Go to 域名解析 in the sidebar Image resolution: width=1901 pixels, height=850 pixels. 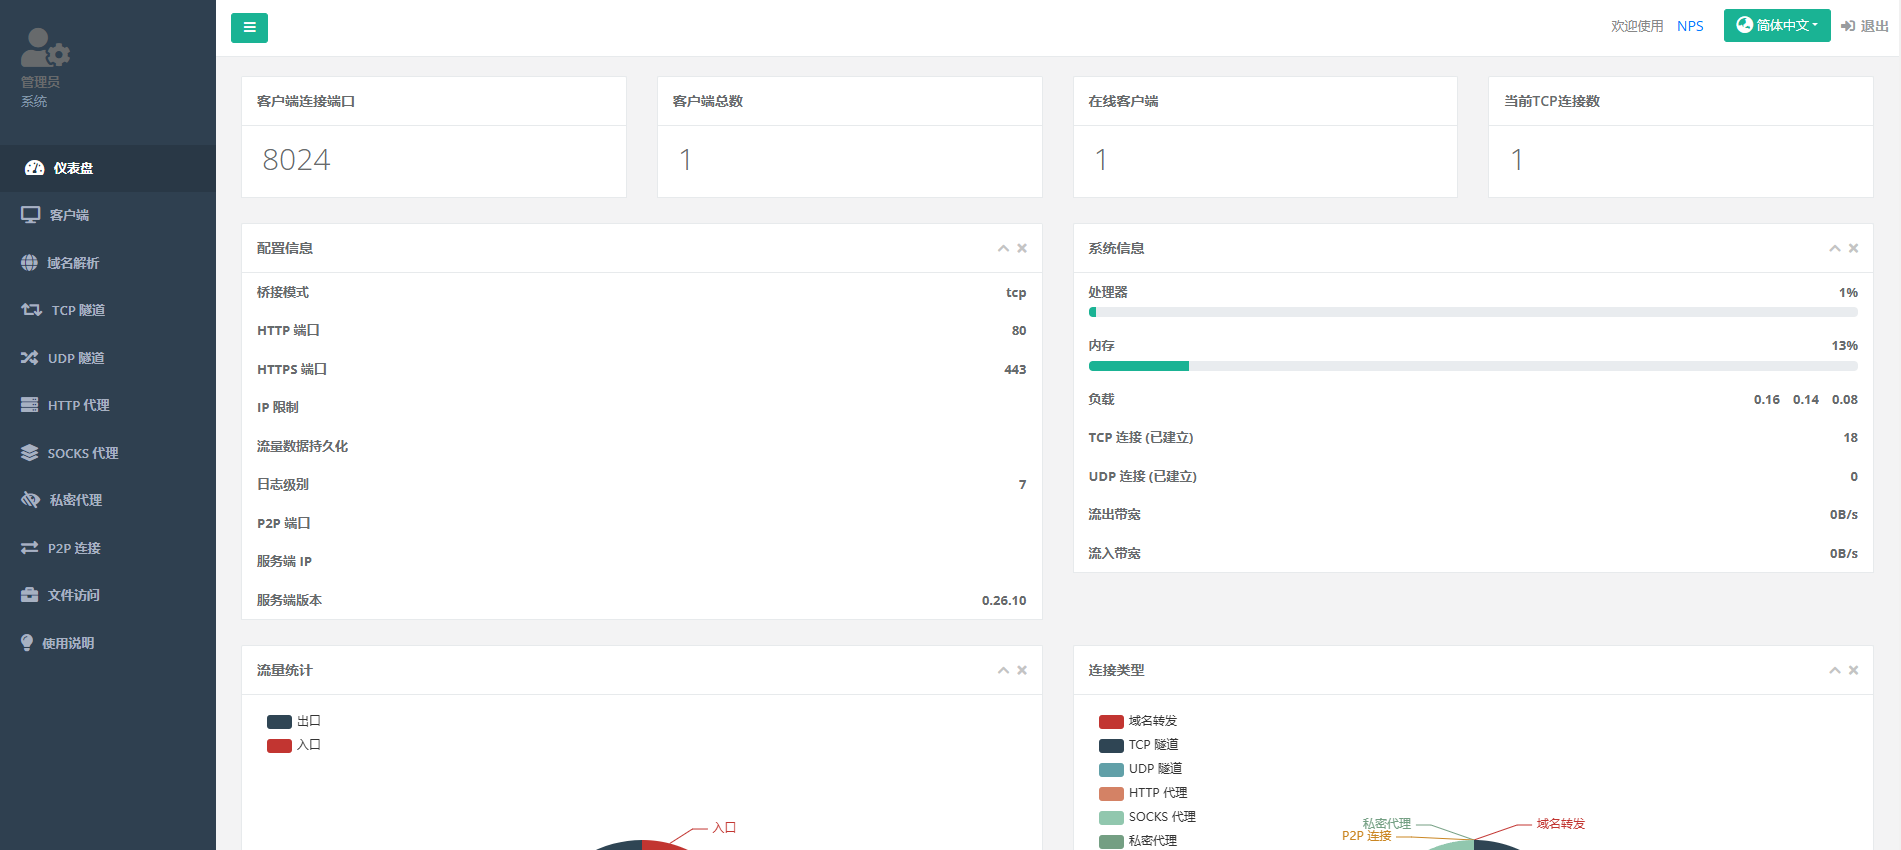pyautogui.click(x=108, y=263)
